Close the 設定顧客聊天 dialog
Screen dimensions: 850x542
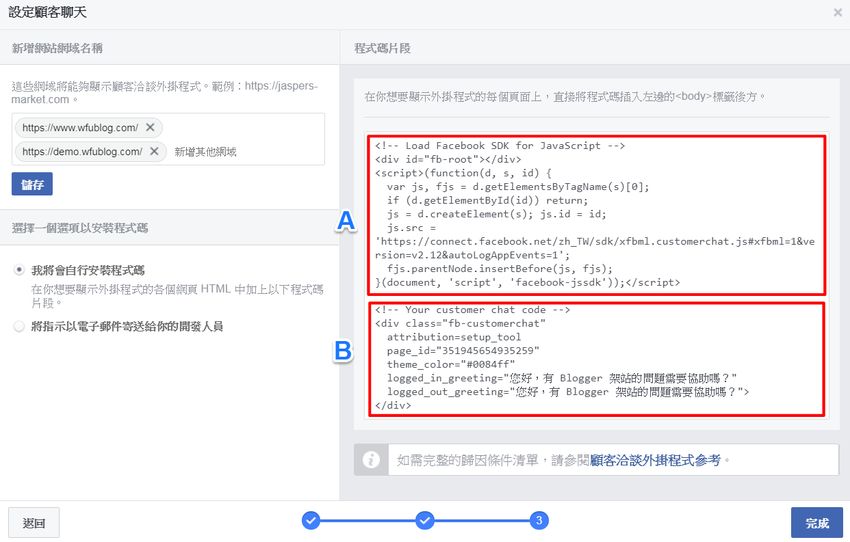pyautogui.click(x=838, y=12)
